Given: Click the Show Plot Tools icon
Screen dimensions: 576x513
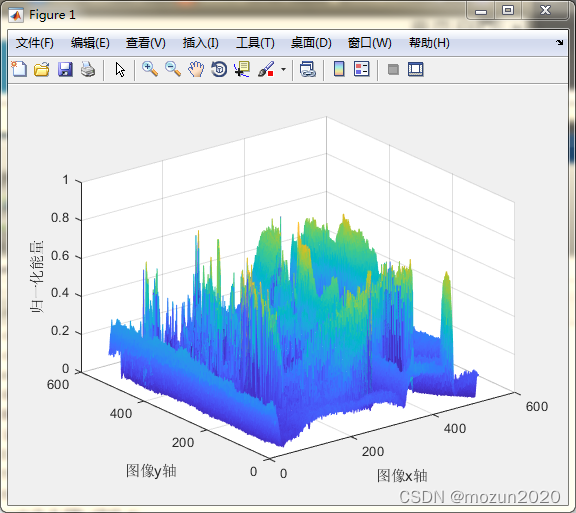Looking at the screenshot, I should (x=415, y=69).
